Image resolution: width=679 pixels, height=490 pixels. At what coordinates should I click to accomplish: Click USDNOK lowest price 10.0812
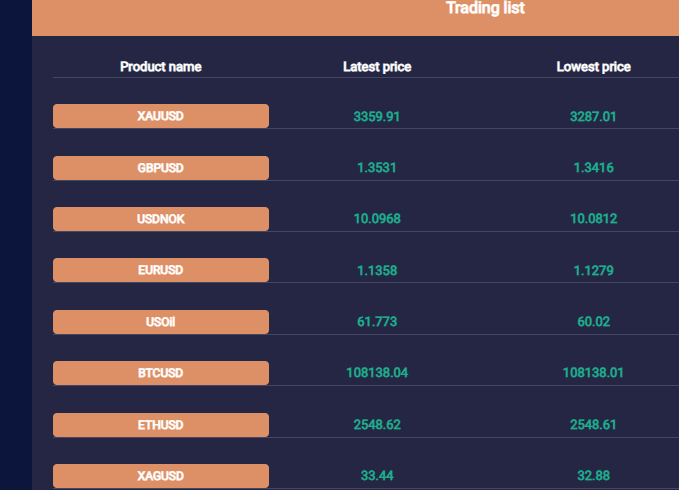pos(593,219)
